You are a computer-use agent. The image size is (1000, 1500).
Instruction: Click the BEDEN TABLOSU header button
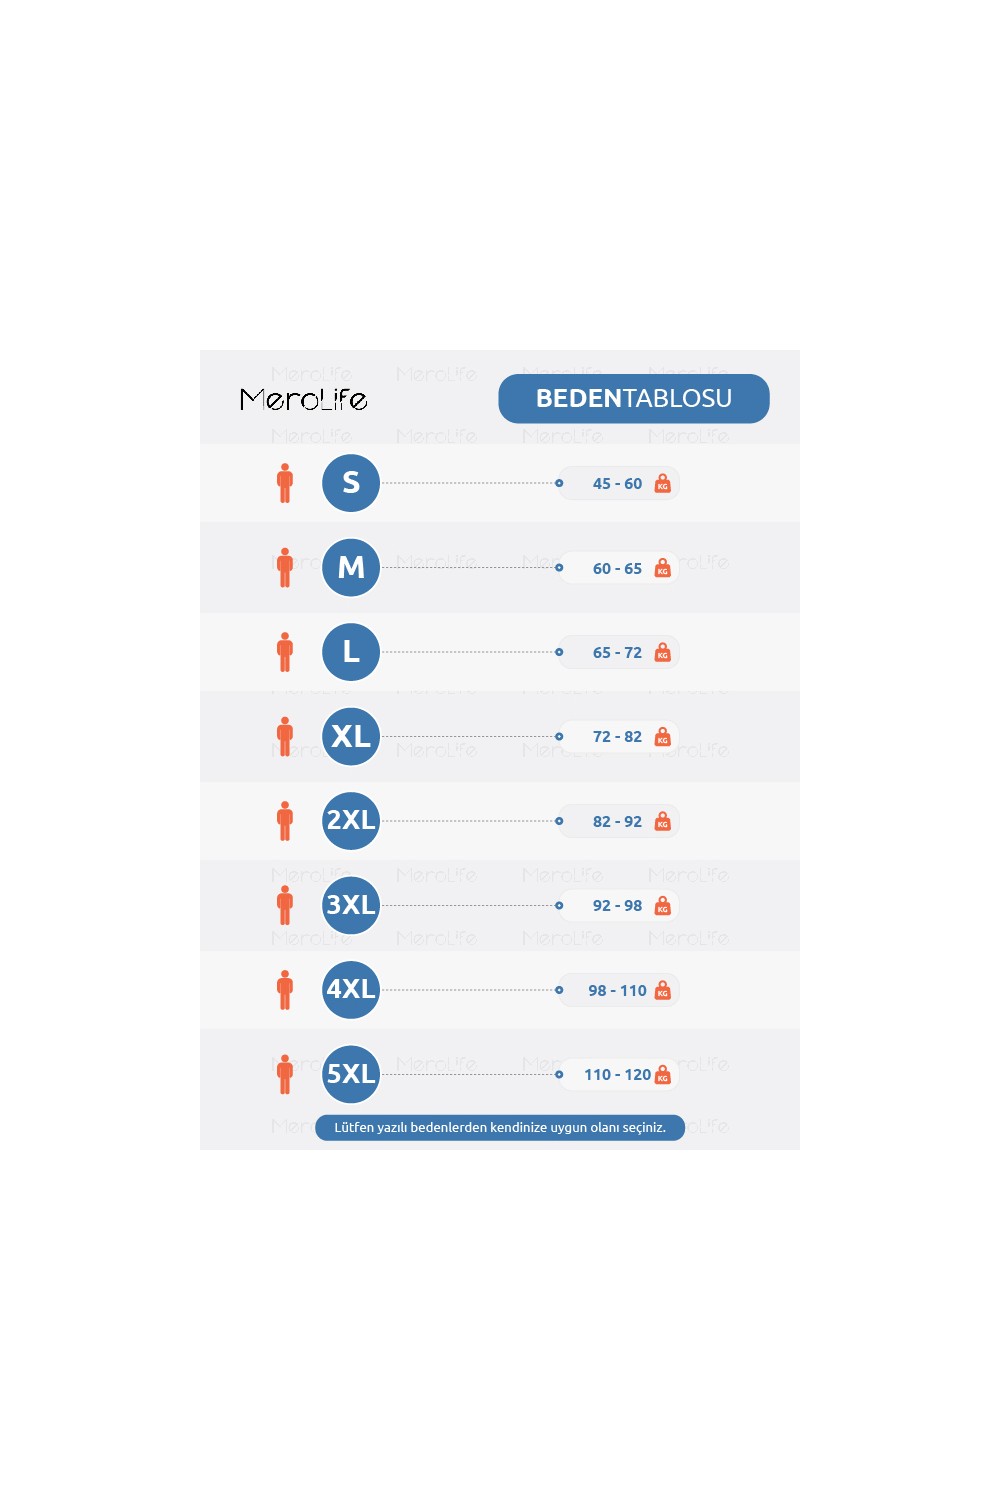tap(634, 399)
